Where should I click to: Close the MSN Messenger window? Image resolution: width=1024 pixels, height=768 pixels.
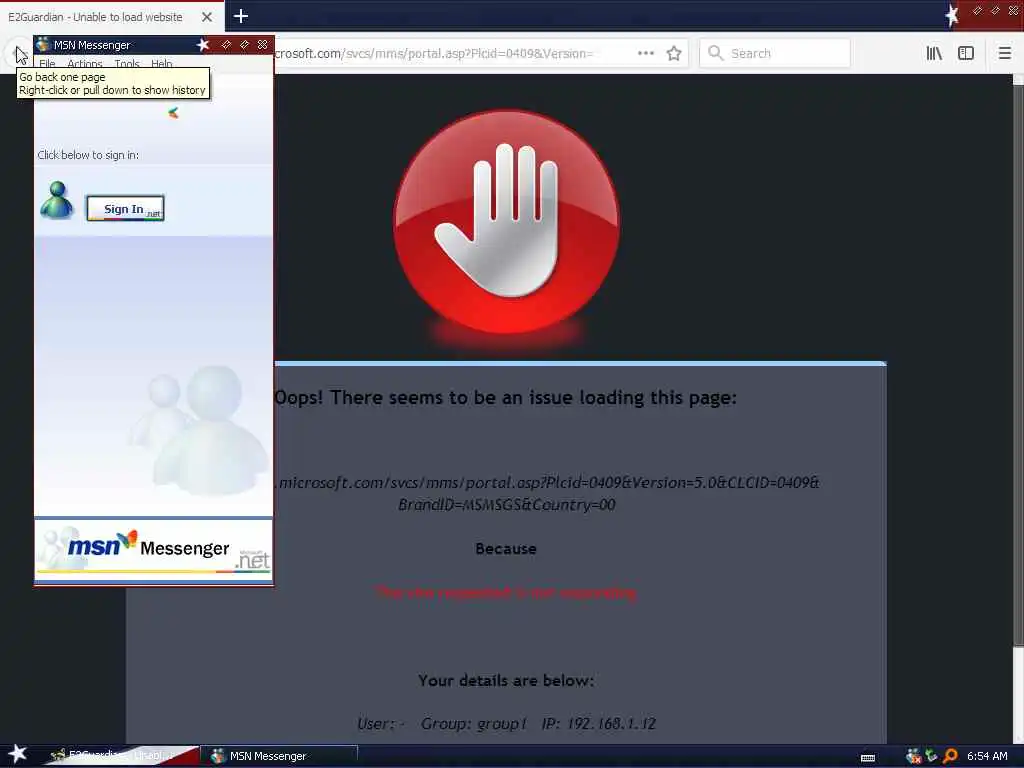[x=263, y=44]
